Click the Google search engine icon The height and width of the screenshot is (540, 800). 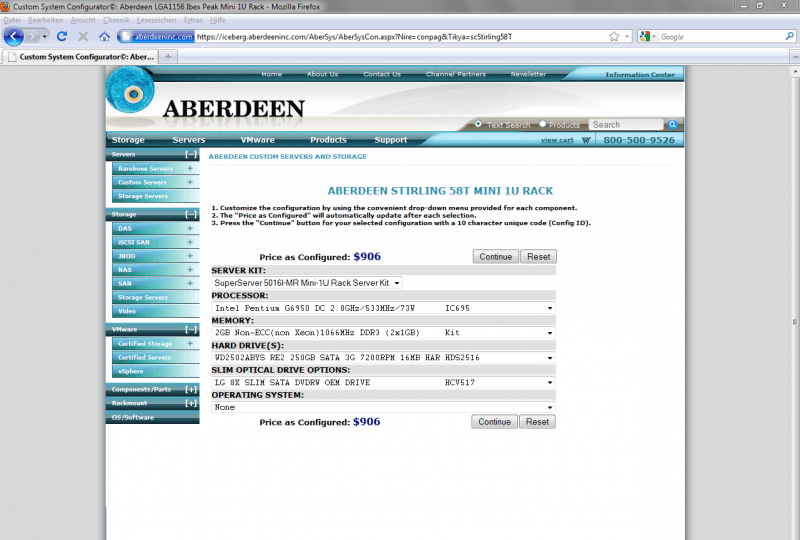(x=644, y=36)
